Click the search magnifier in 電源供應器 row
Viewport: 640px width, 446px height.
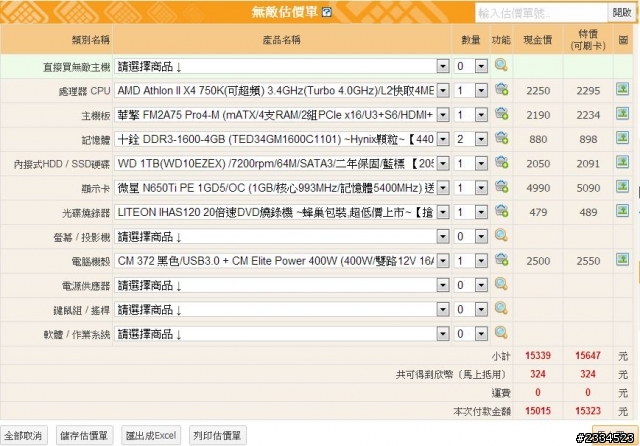(501, 284)
